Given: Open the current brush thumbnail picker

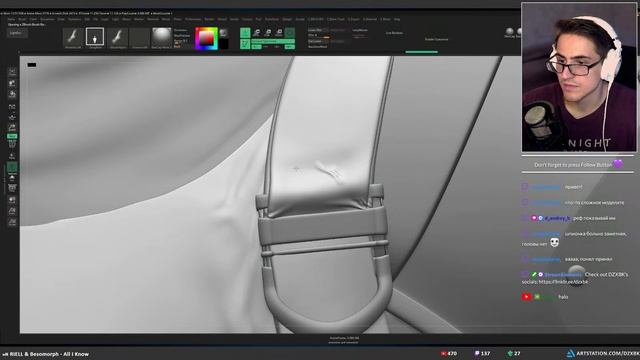Looking at the screenshot, I should (73, 38).
